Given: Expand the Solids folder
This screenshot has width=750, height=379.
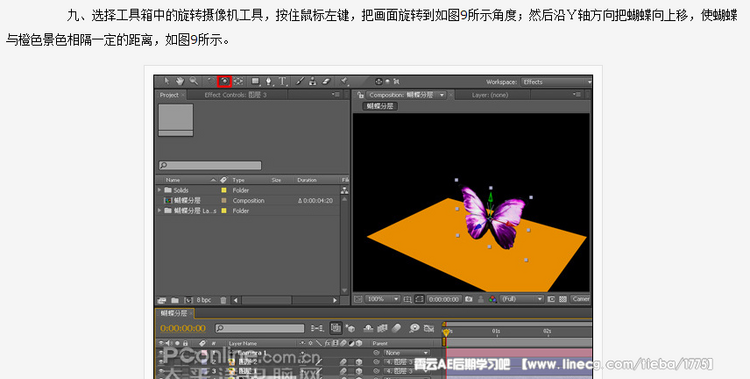Looking at the screenshot, I should point(159,190).
